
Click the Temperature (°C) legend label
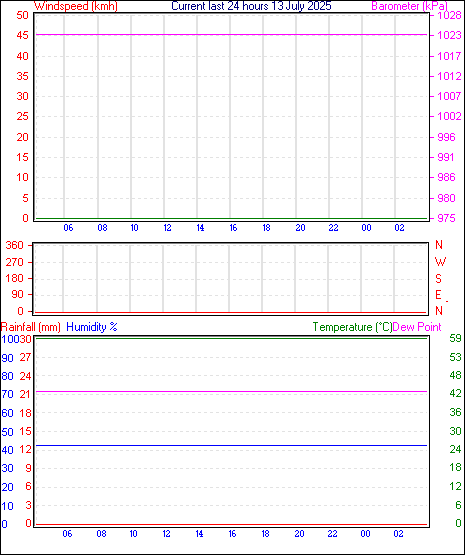tap(352, 327)
